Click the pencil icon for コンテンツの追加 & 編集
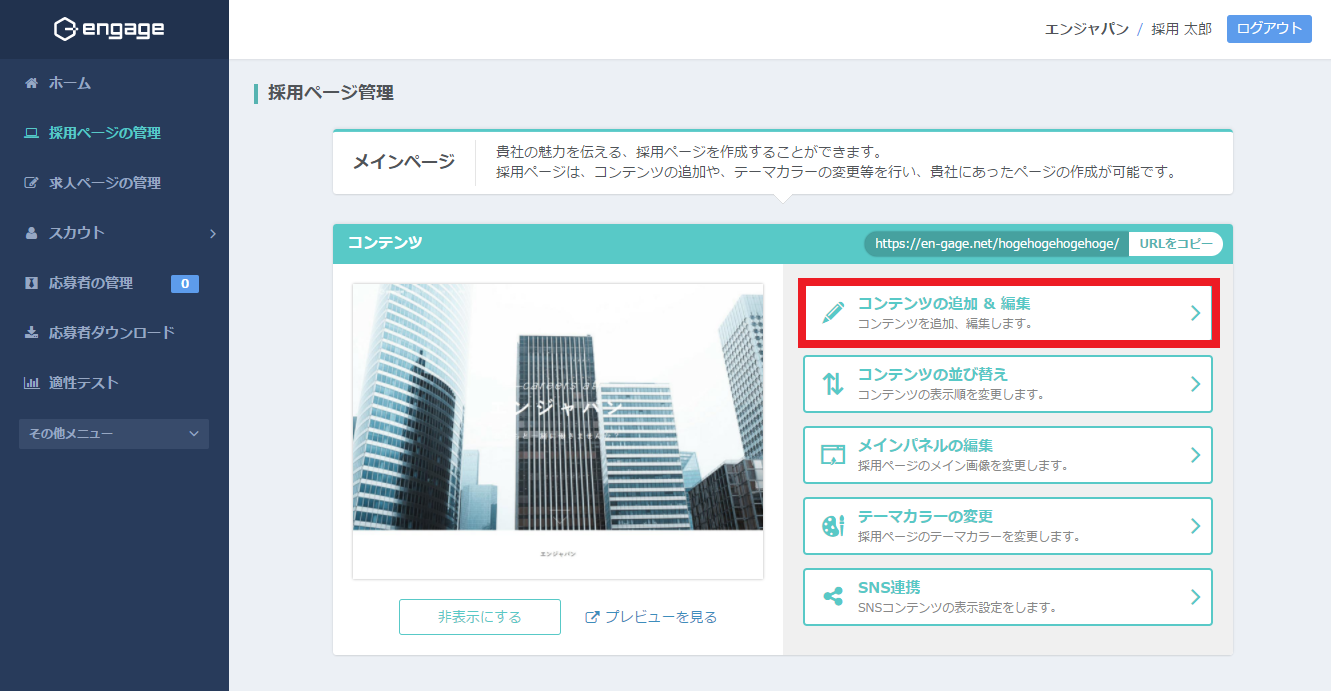1331x691 pixels. pos(833,312)
